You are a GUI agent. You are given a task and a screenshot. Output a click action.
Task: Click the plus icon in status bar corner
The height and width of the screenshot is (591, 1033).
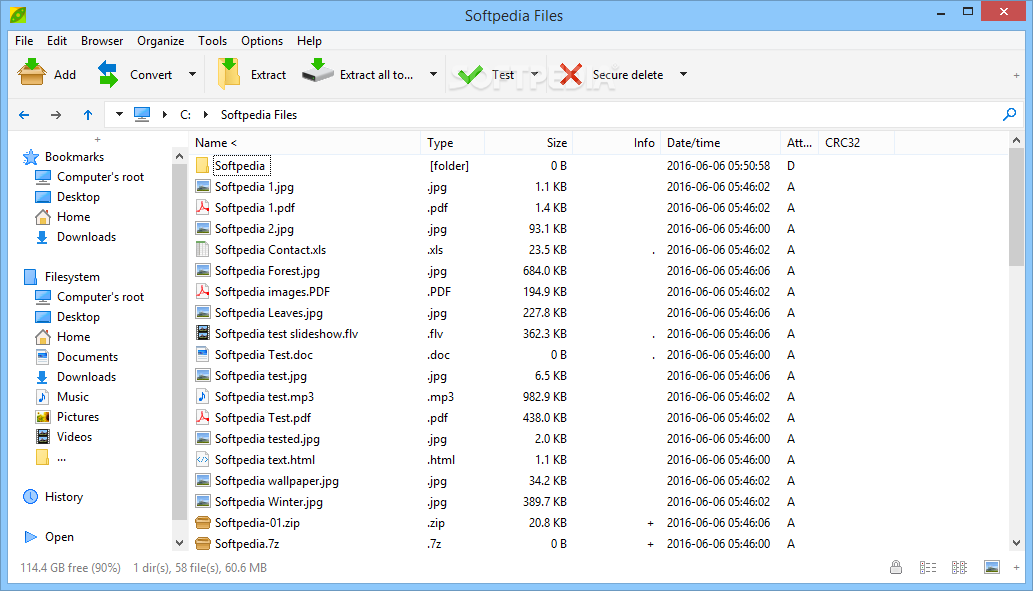1016,567
